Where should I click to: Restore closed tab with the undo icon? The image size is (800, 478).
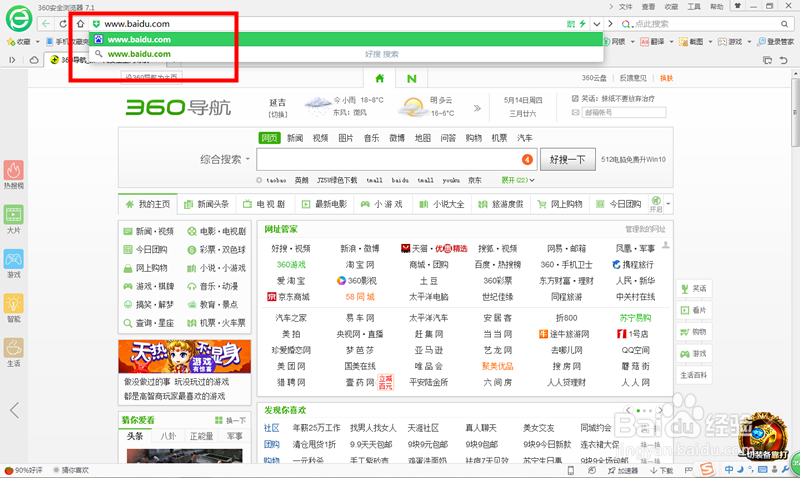tap(784, 60)
